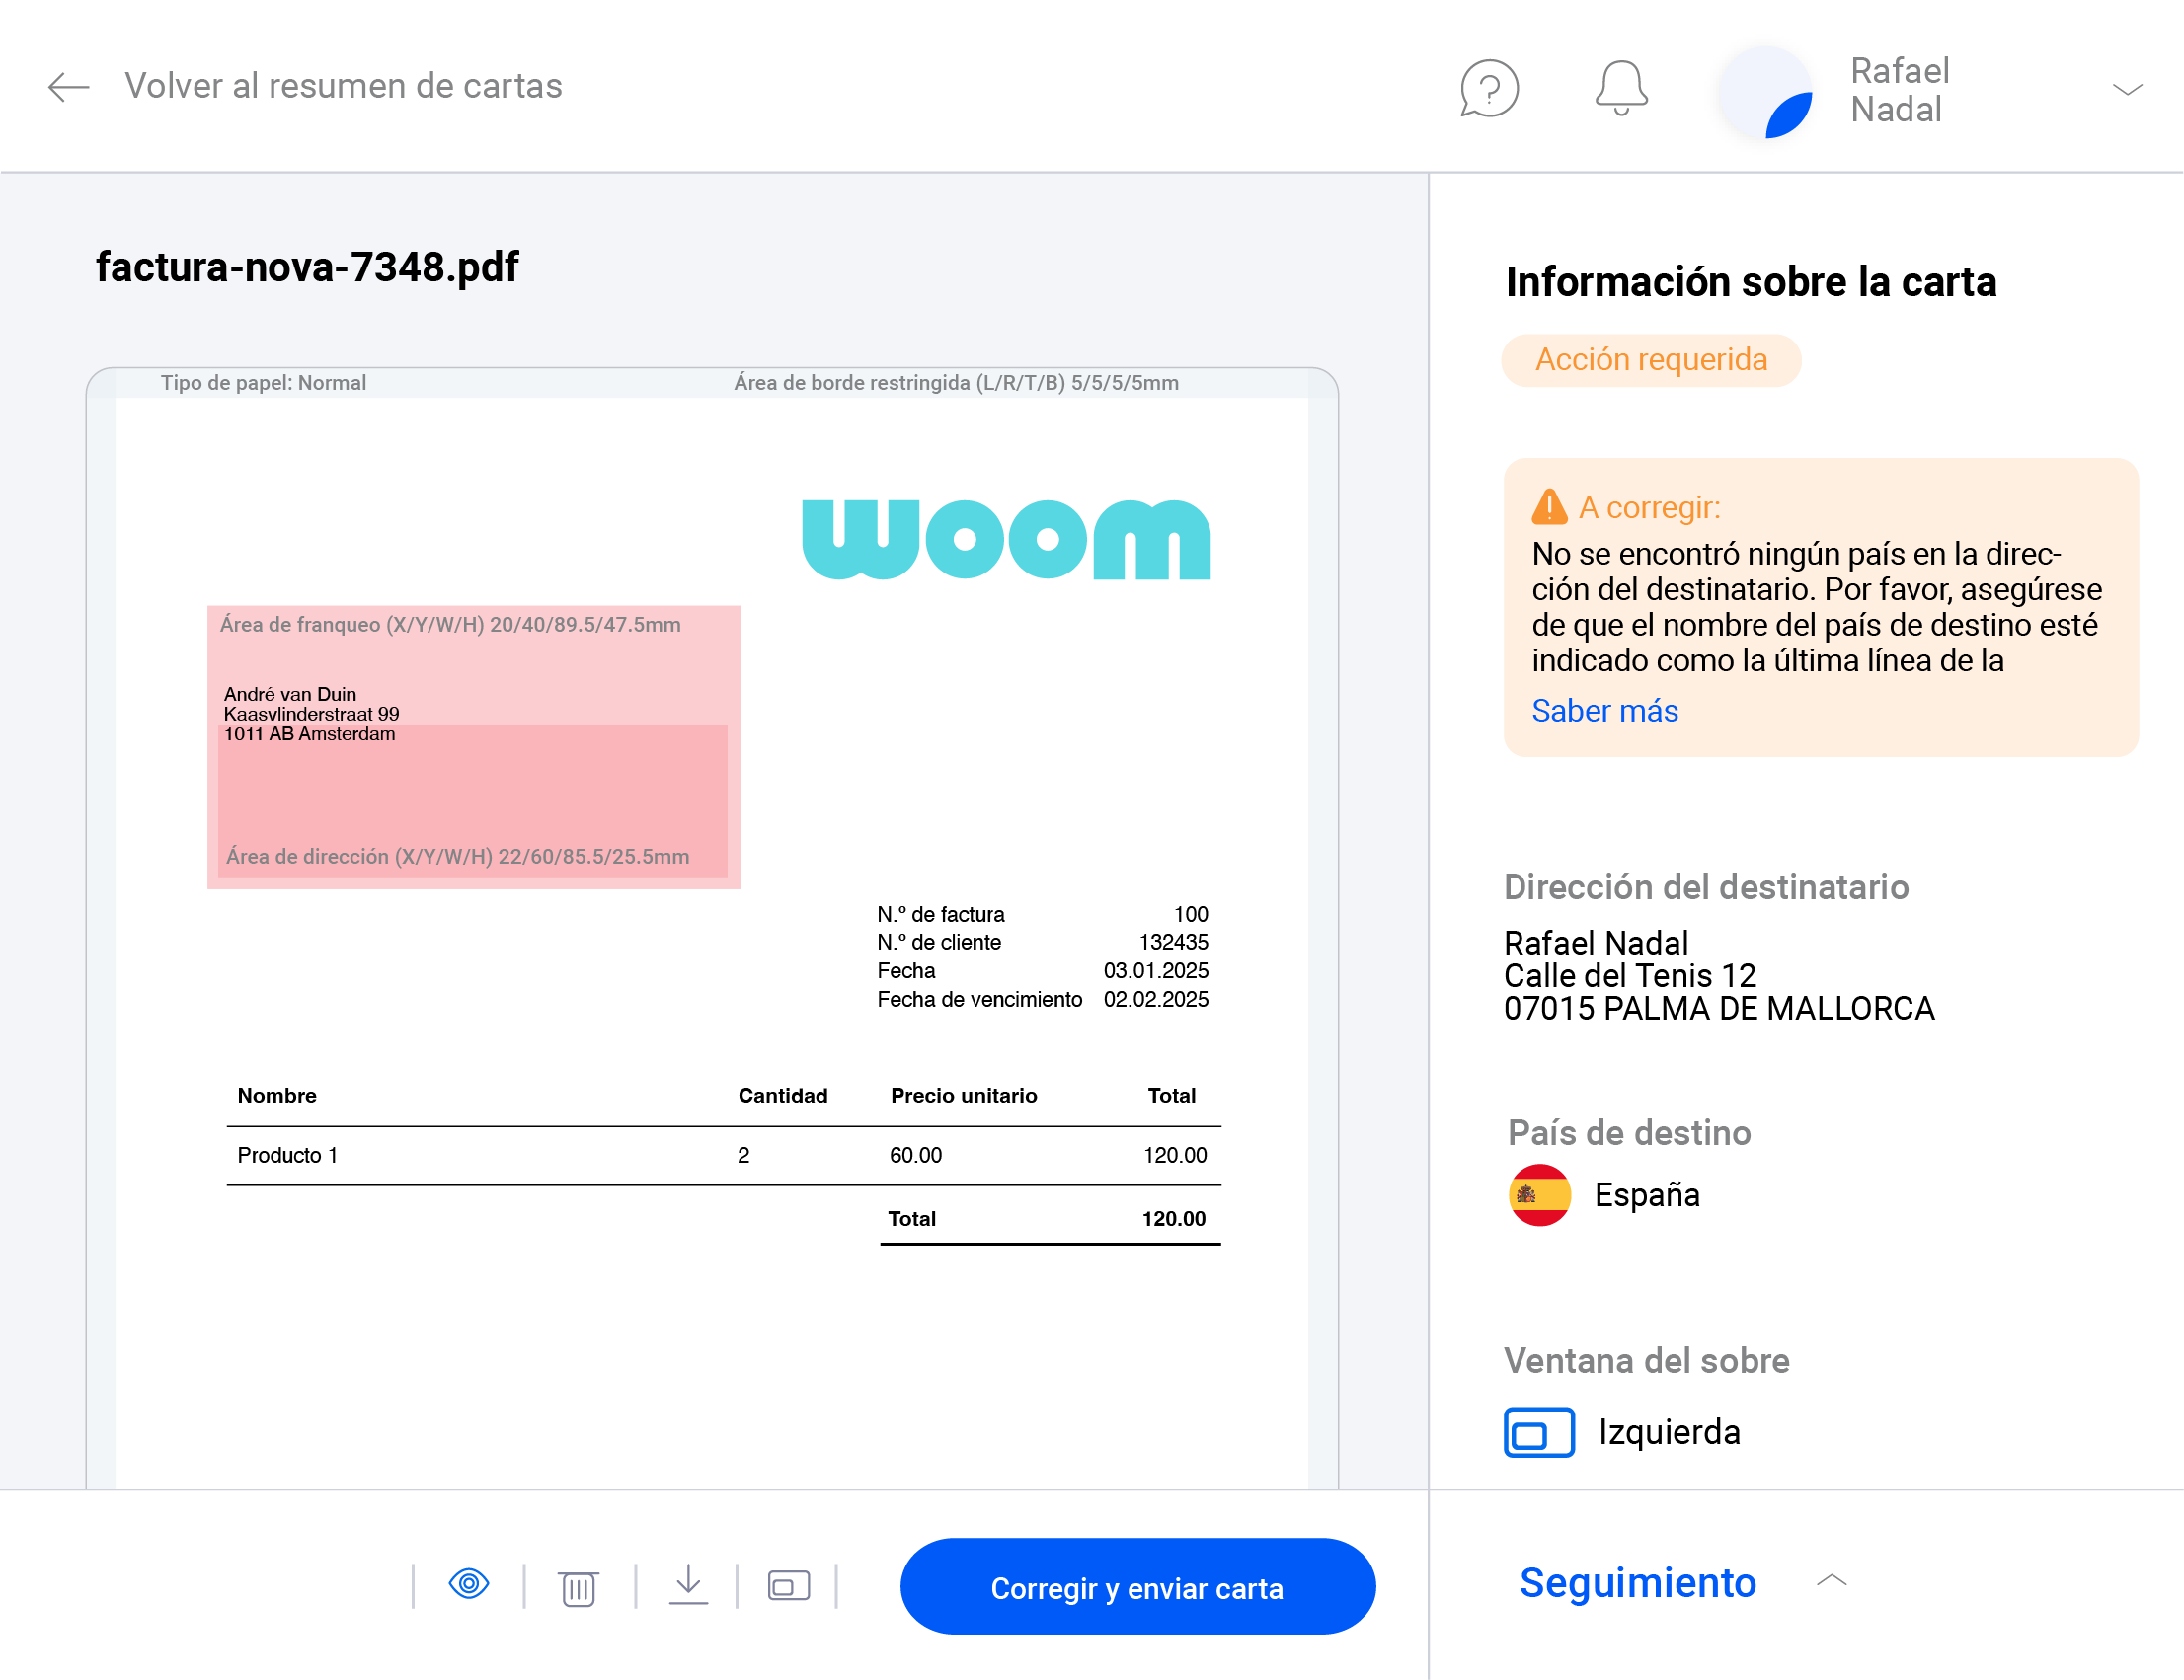The image size is (2184, 1680).
Task: Open the notifications bell
Action: (1620, 88)
